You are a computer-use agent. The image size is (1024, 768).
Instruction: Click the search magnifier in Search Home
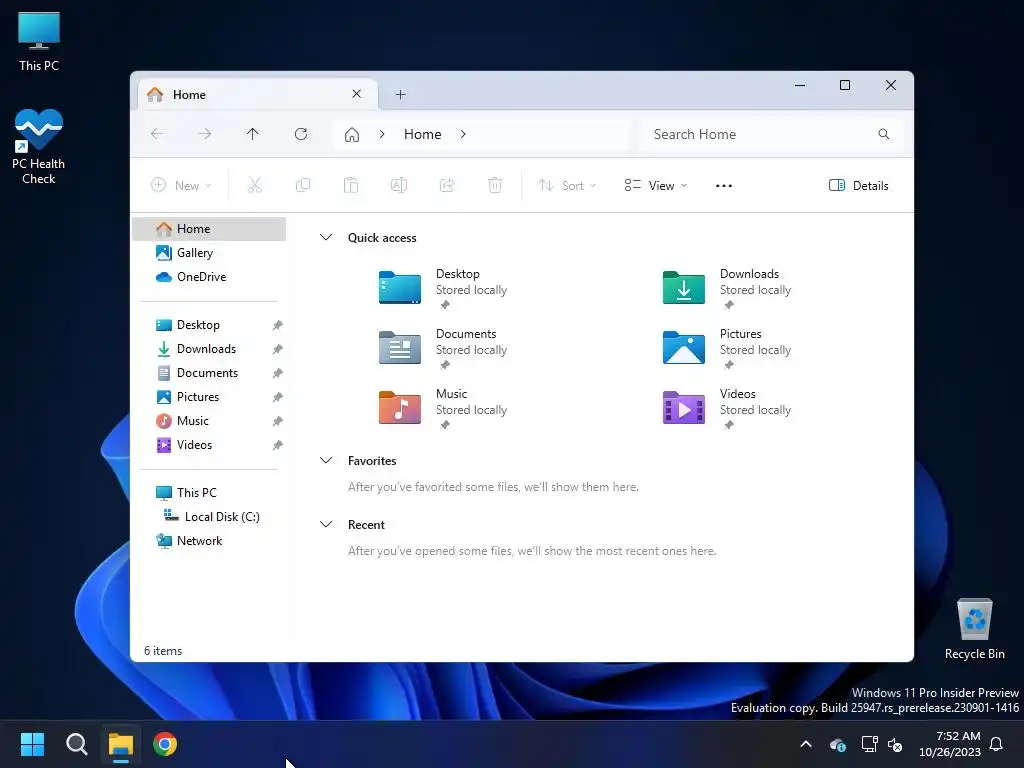tap(884, 134)
